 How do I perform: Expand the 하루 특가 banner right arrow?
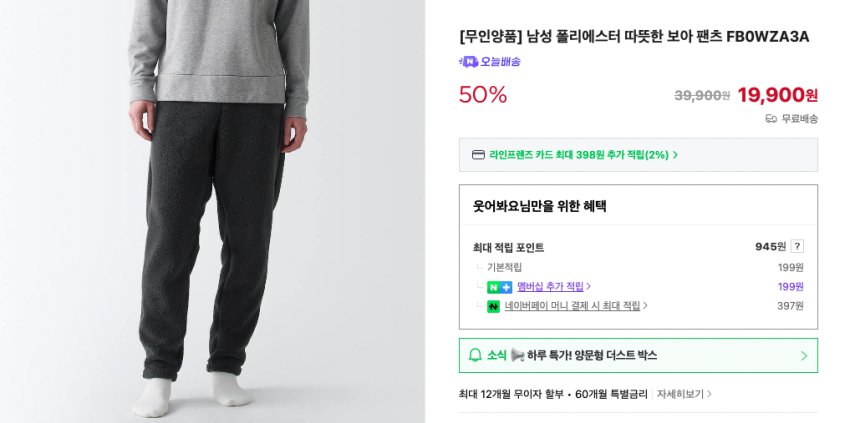coord(803,355)
